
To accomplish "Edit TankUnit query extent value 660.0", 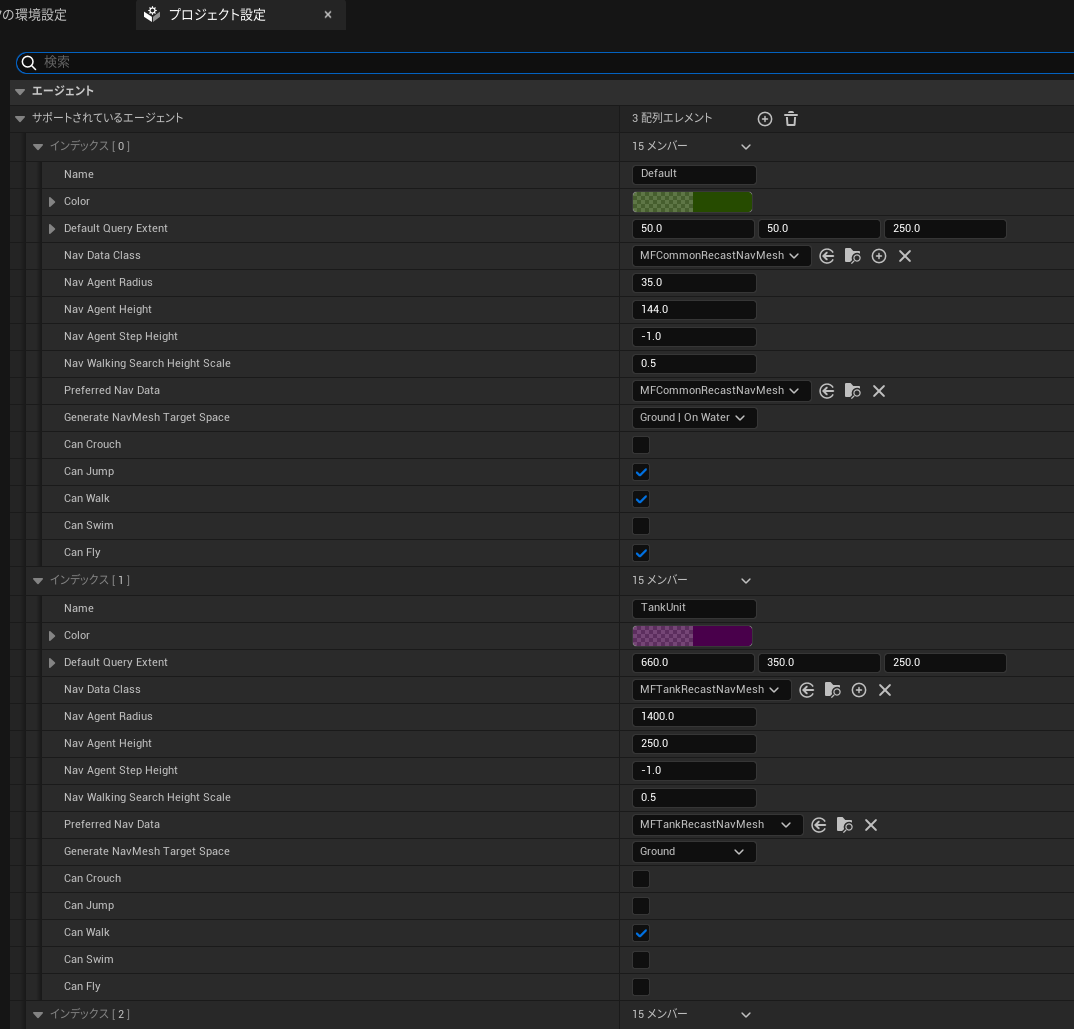I will (692, 663).
